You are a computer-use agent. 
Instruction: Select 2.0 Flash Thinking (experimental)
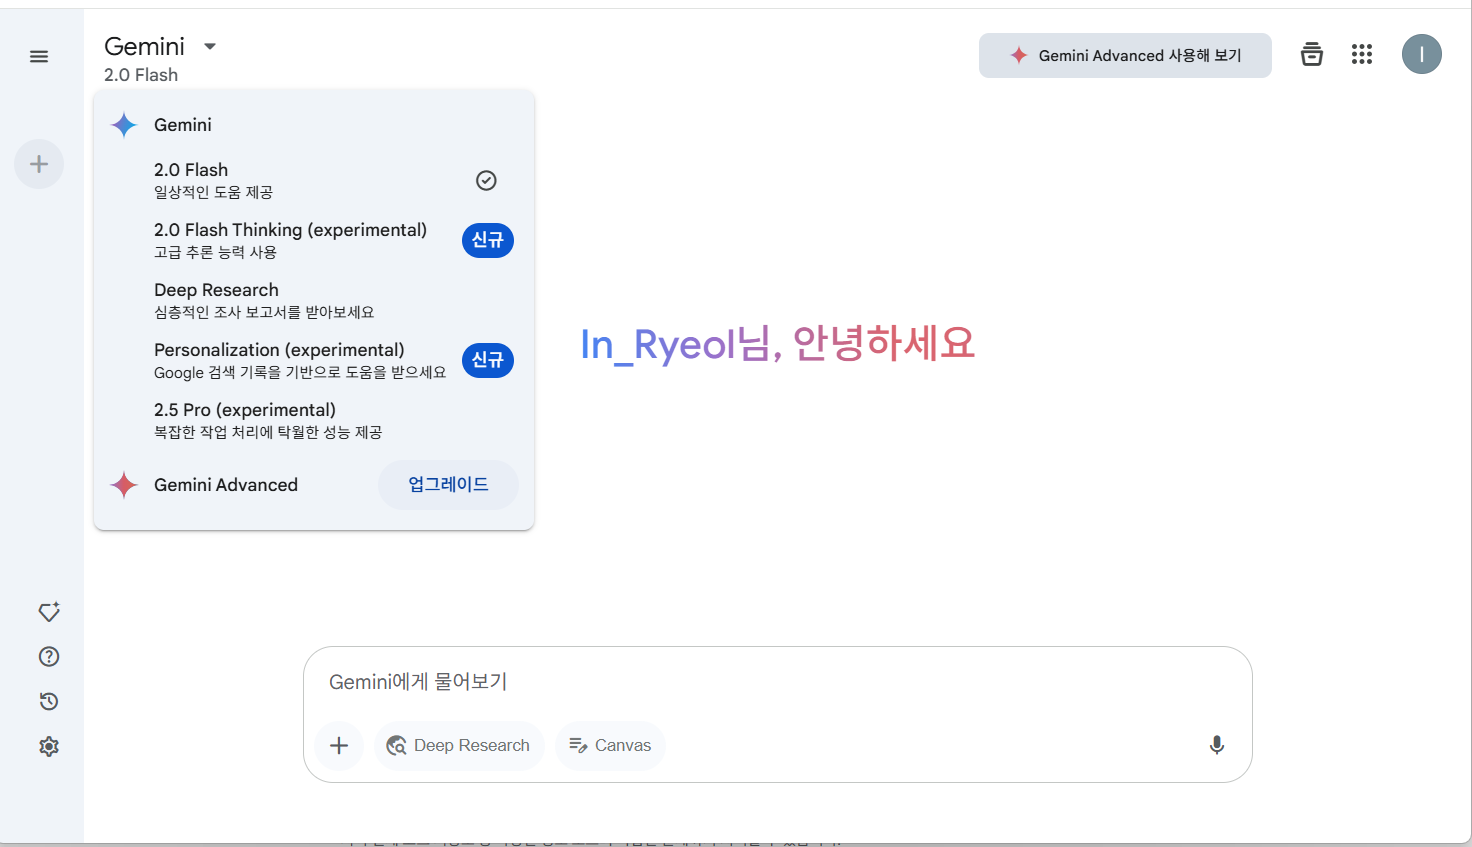pos(314,240)
